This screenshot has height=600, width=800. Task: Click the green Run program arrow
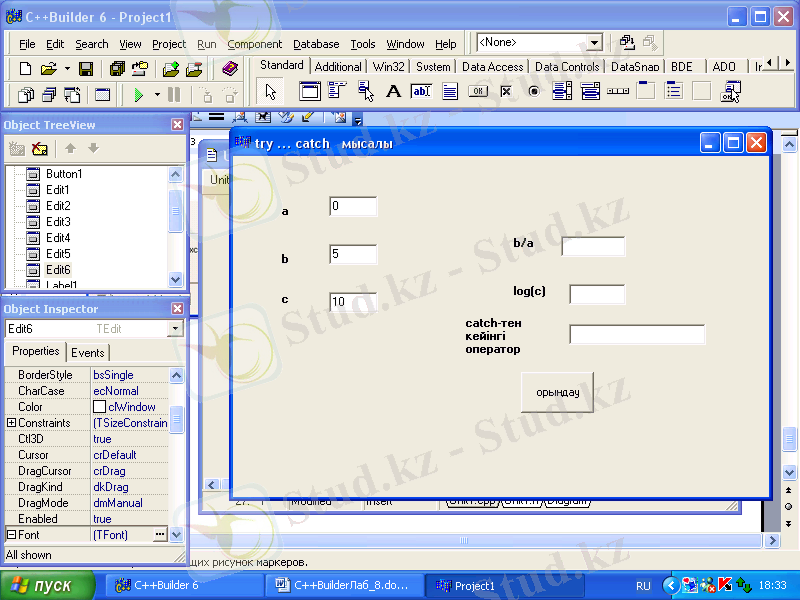(139, 95)
